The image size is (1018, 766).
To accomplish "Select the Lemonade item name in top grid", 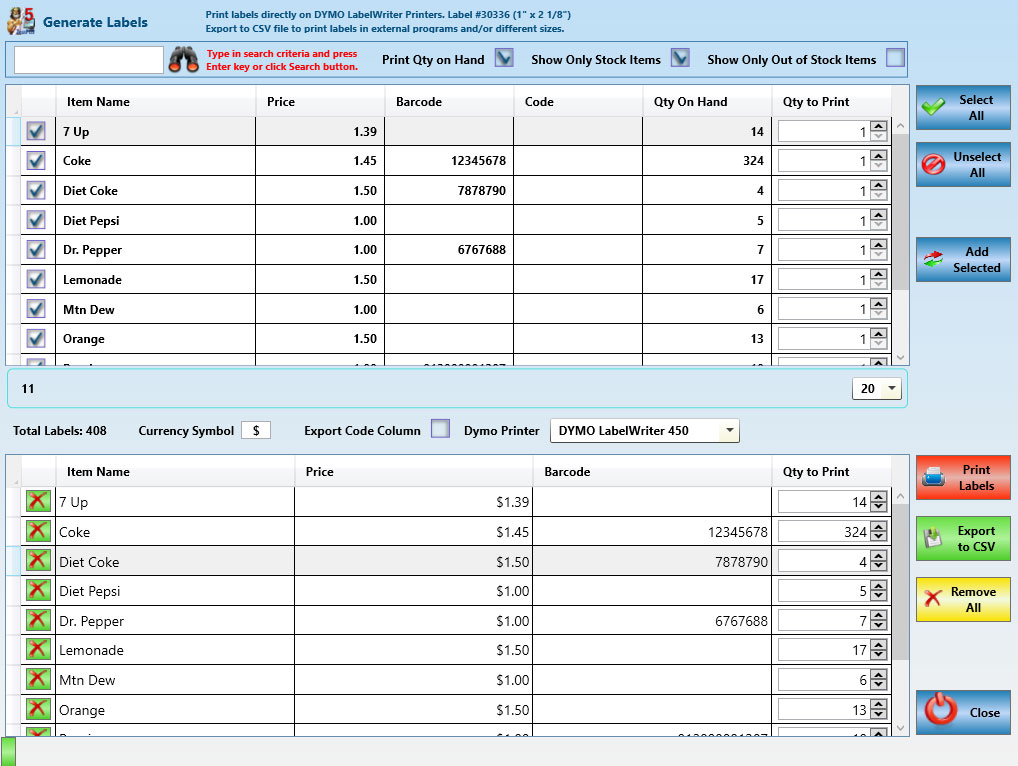I will pos(92,280).
